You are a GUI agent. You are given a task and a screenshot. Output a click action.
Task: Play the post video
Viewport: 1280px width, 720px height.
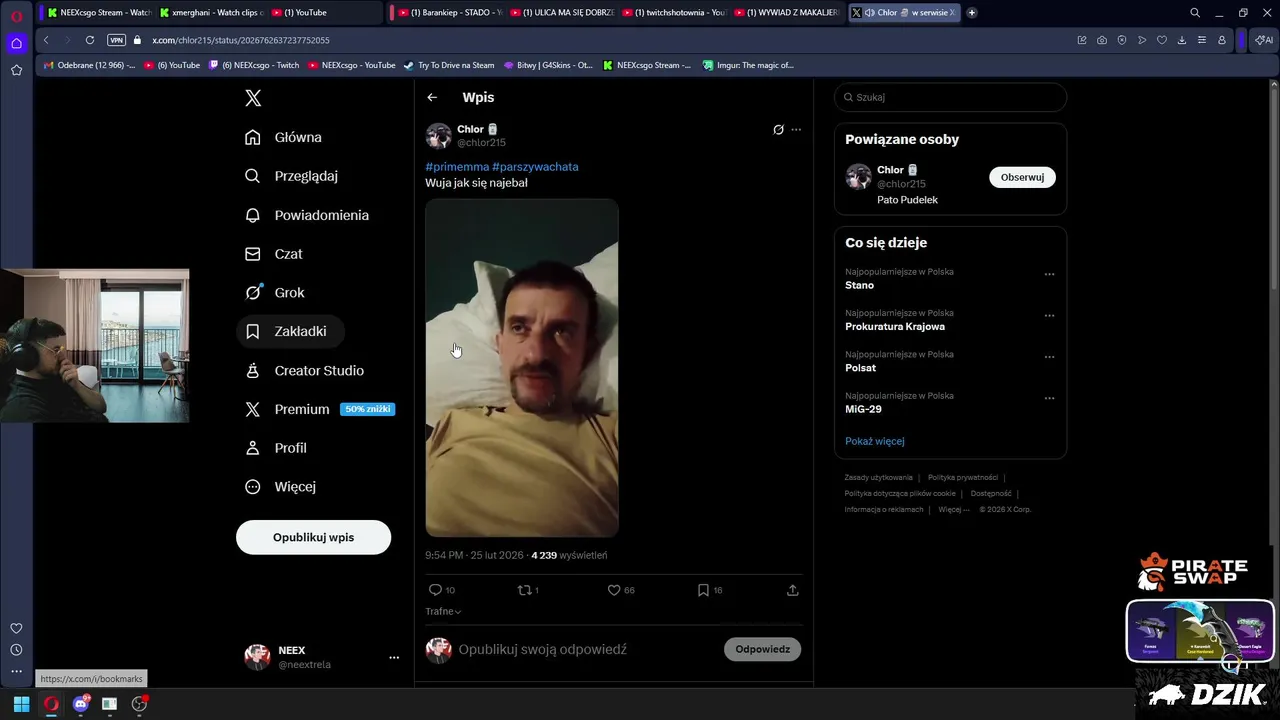522,368
